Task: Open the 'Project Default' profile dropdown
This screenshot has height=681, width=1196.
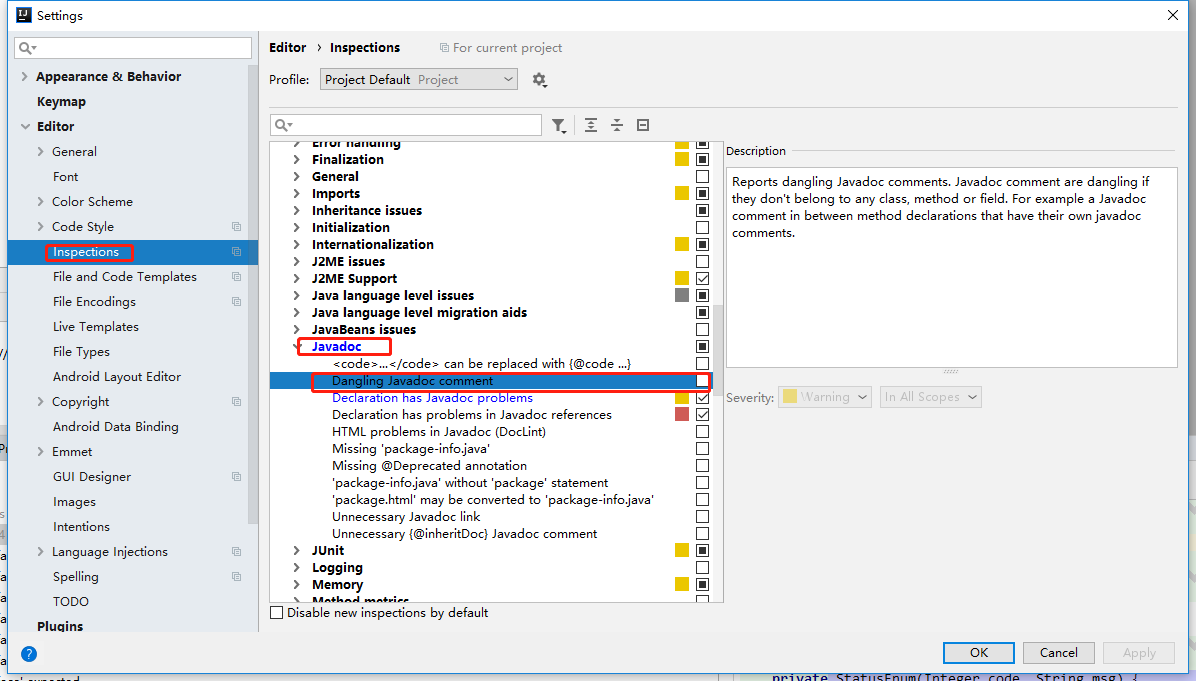Action: pyautogui.click(x=418, y=79)
